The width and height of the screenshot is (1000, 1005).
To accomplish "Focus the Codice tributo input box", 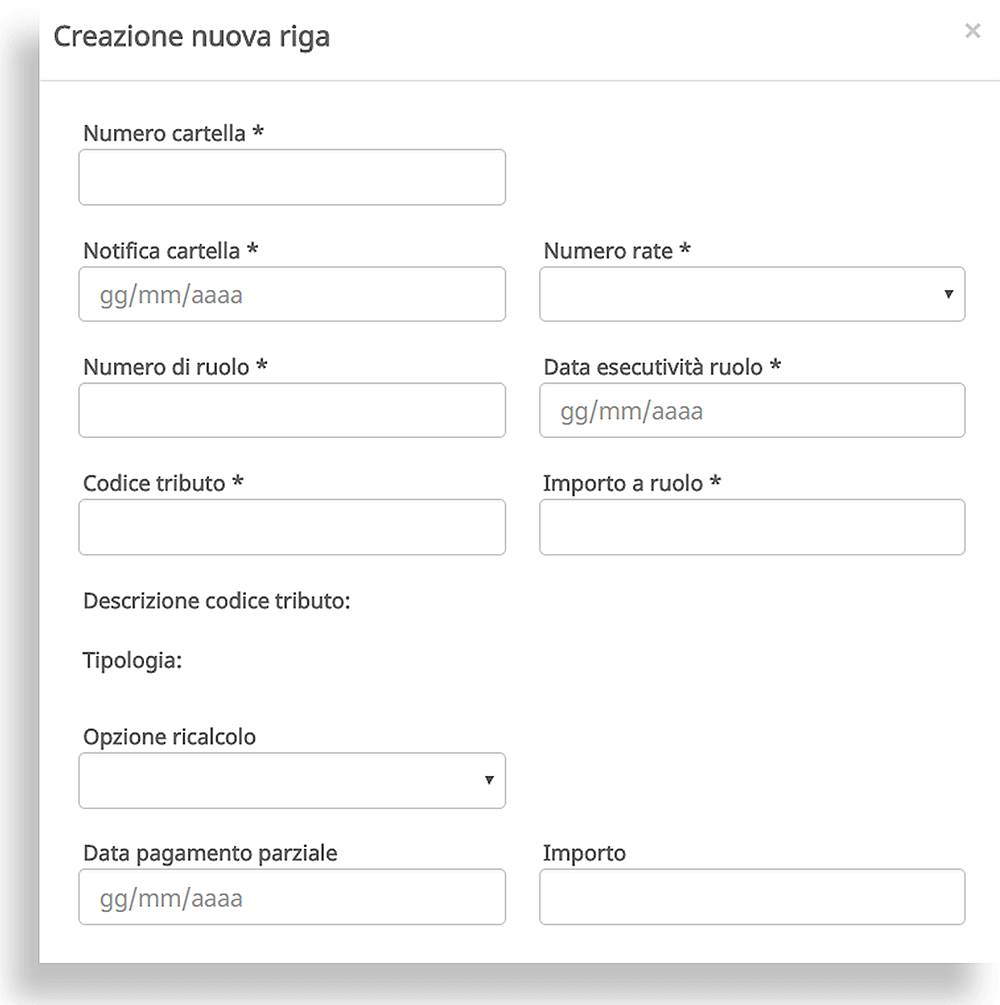I will [x=292, y=527].
